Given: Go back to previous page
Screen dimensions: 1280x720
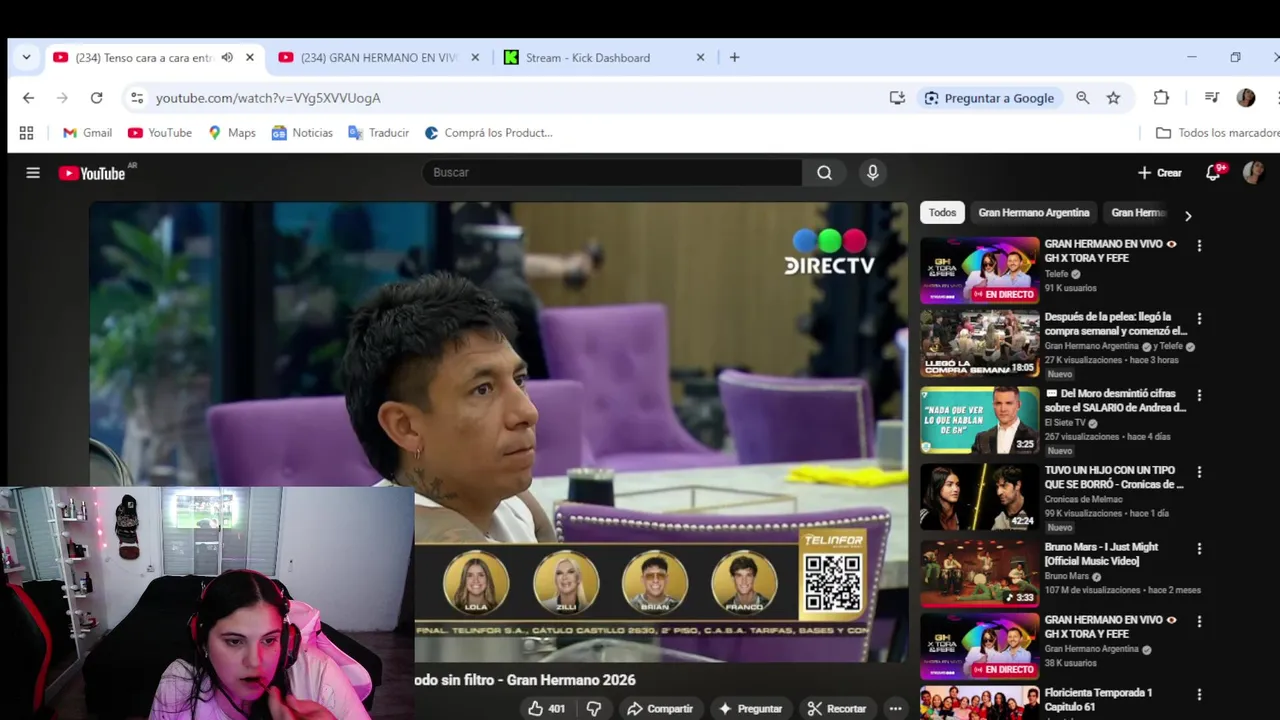Looking at the screenshot, I should click(x=28, y=97).
